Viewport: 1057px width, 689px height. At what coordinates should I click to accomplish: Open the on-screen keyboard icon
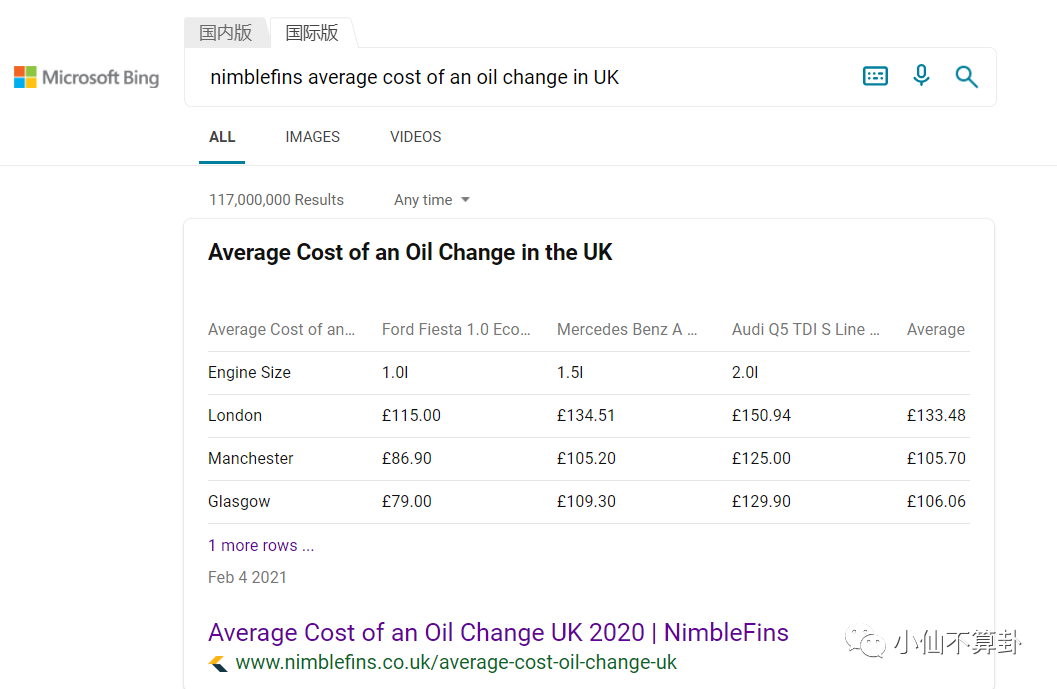(x=875, y=76)
